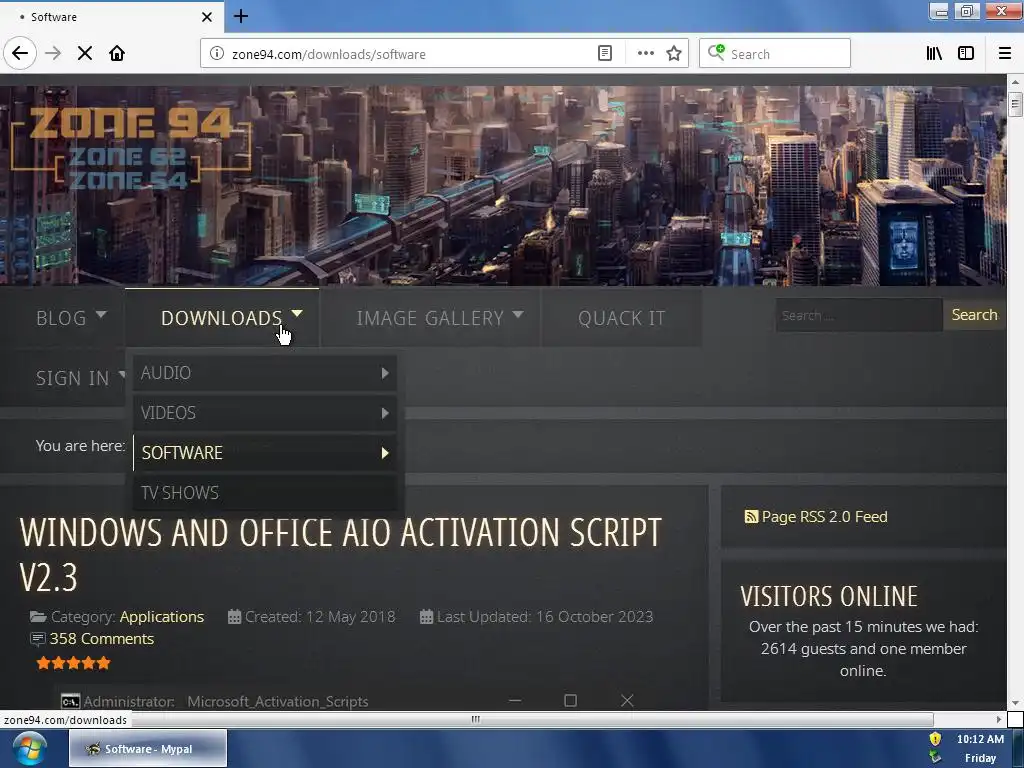Click the horizontal page scrollbar thumb
This screenshot has height=768, width=1024.
475,719
